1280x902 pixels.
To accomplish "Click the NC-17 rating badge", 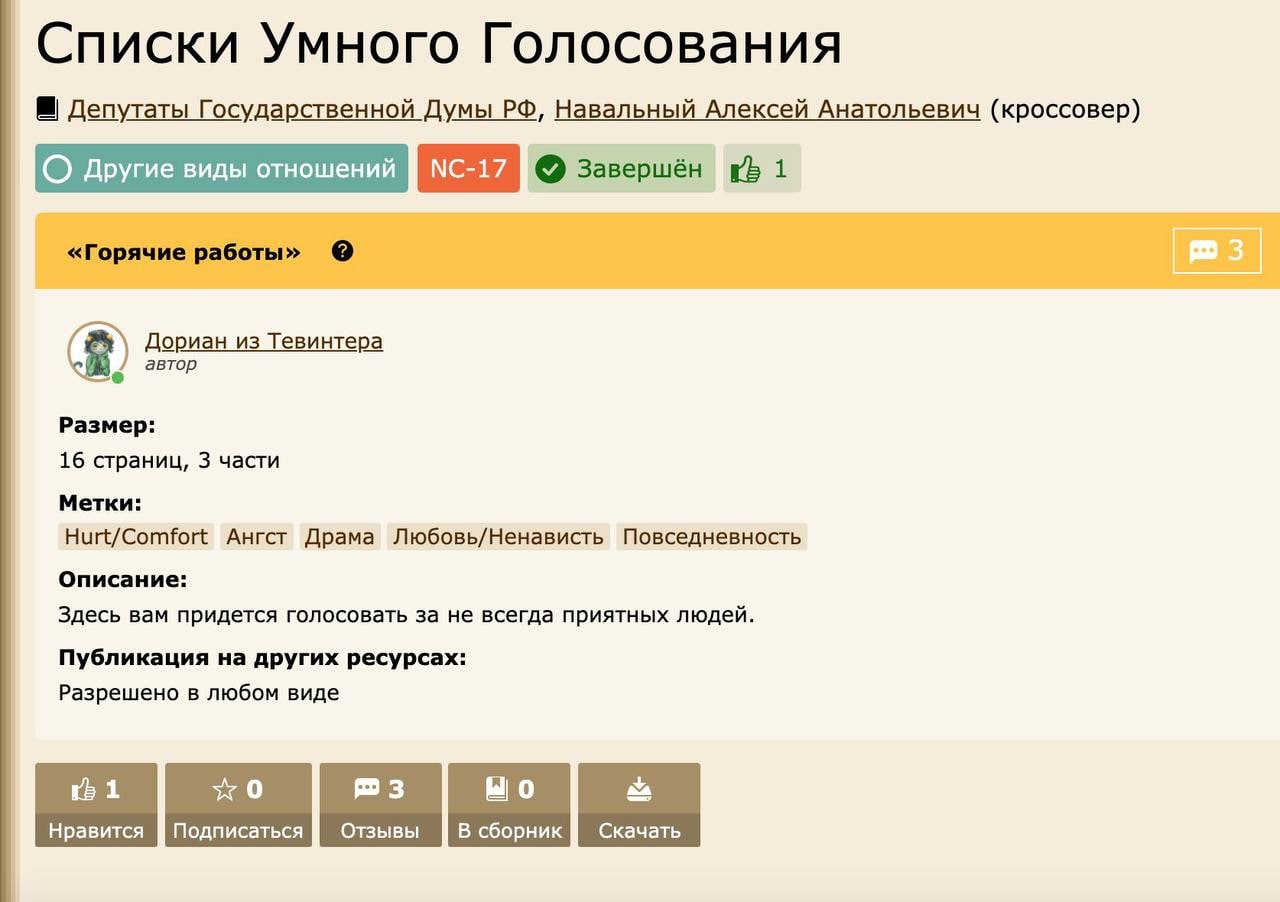I will (469, 168).
